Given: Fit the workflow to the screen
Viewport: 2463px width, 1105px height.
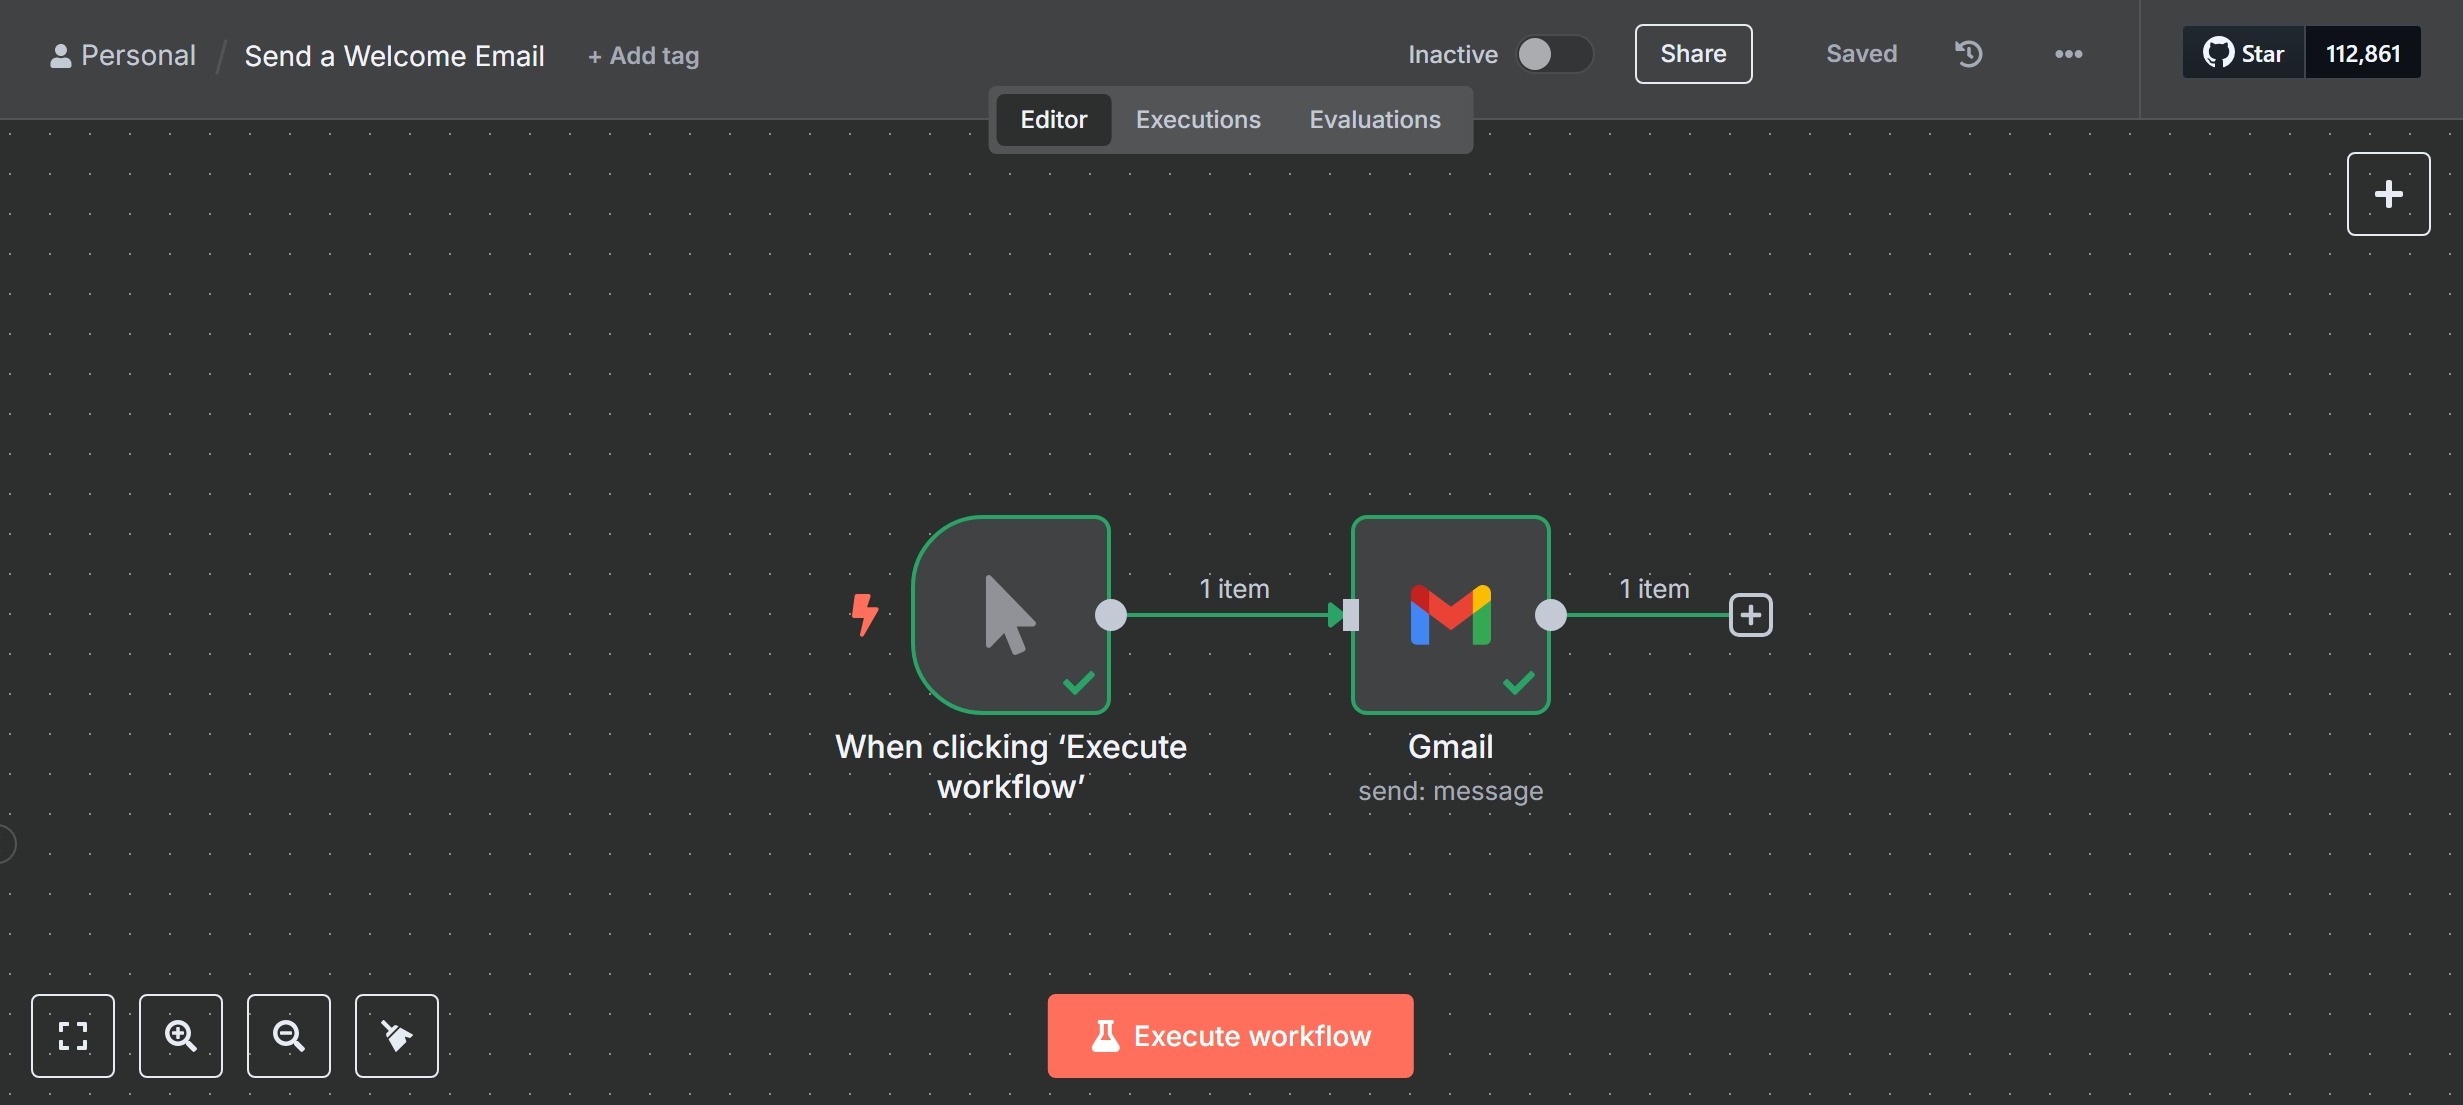Looking at the screenshot, I should 73,1036.
